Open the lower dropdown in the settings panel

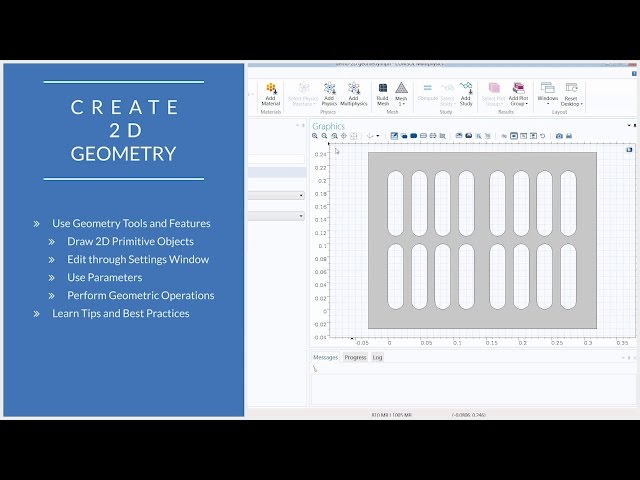[276, 216]
